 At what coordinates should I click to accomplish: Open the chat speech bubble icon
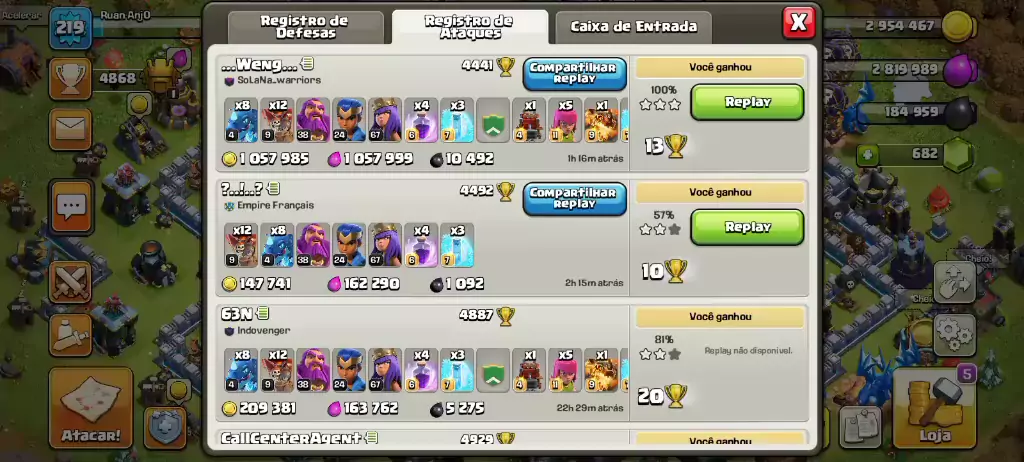coord(70,208)
